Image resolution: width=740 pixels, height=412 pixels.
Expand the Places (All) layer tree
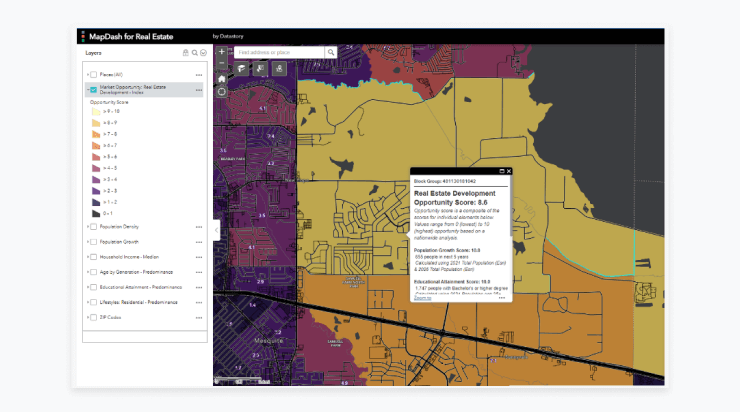point(87,74)
